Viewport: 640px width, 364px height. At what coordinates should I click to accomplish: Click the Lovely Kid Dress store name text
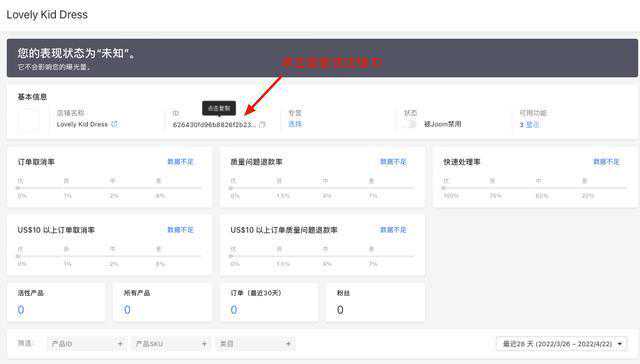click(82, 124)
